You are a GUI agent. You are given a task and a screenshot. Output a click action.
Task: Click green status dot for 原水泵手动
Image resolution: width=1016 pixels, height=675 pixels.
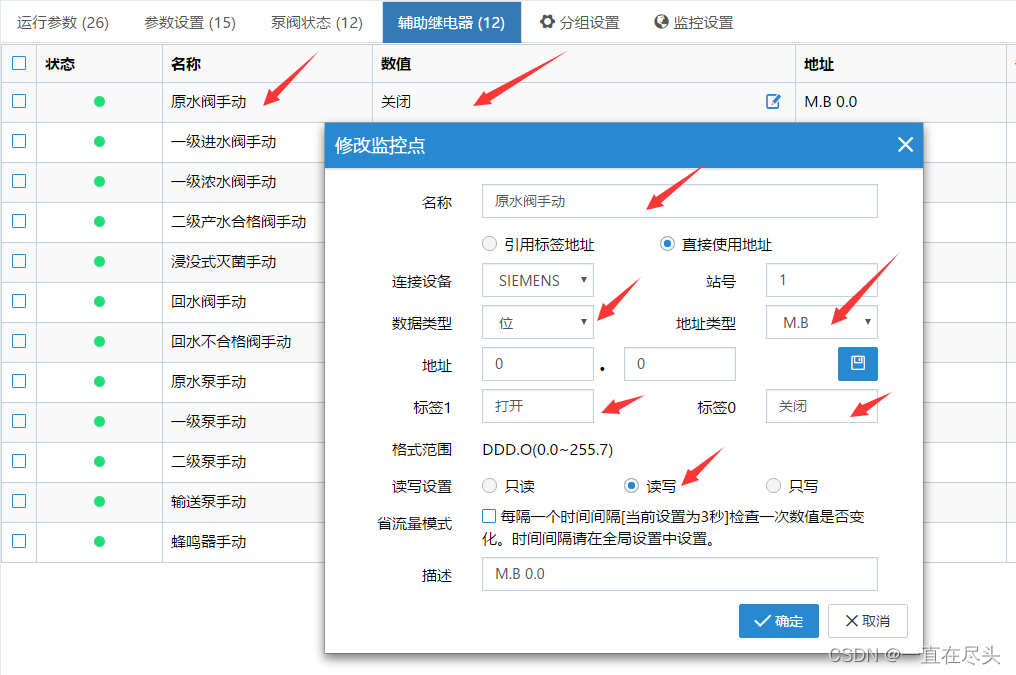coord(99,382)
